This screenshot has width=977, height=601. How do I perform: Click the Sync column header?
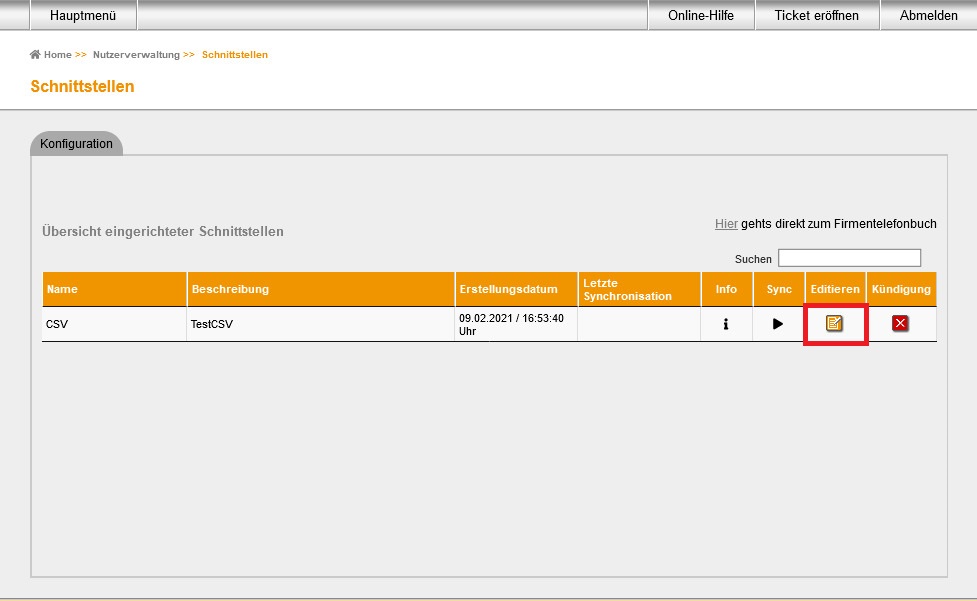[779, 289]
